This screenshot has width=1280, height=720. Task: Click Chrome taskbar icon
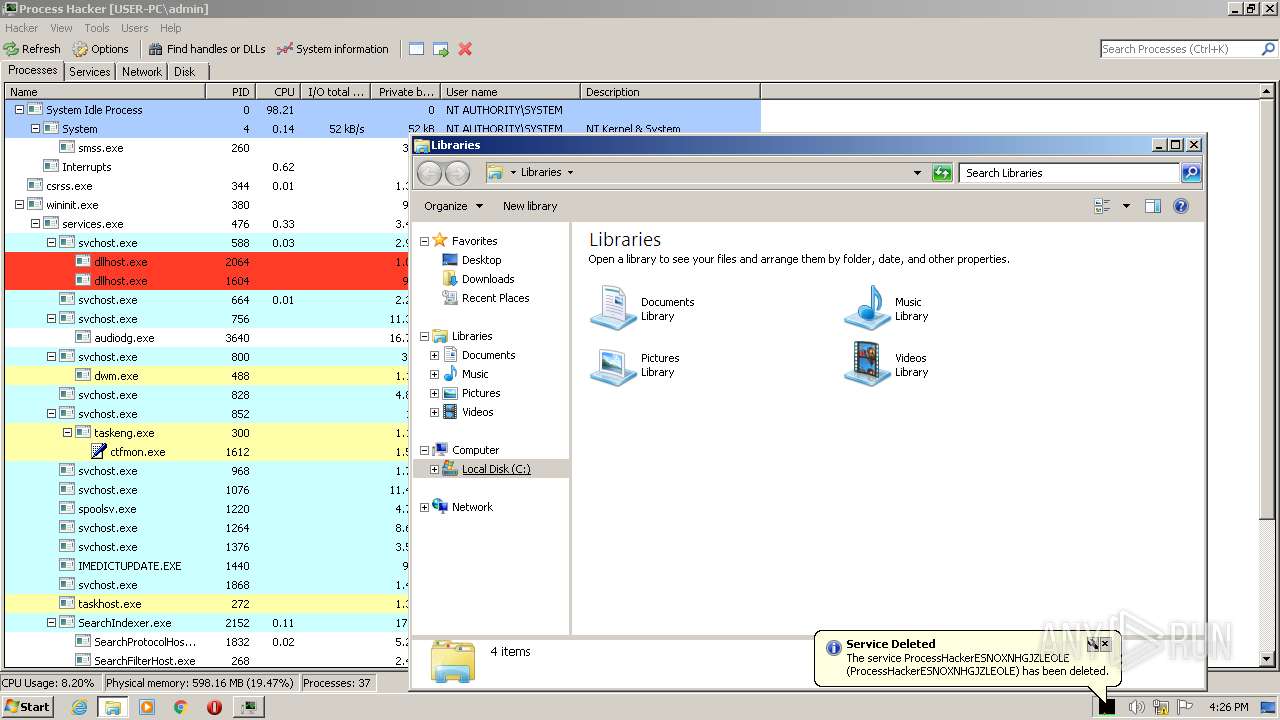[x=181, y=707]
